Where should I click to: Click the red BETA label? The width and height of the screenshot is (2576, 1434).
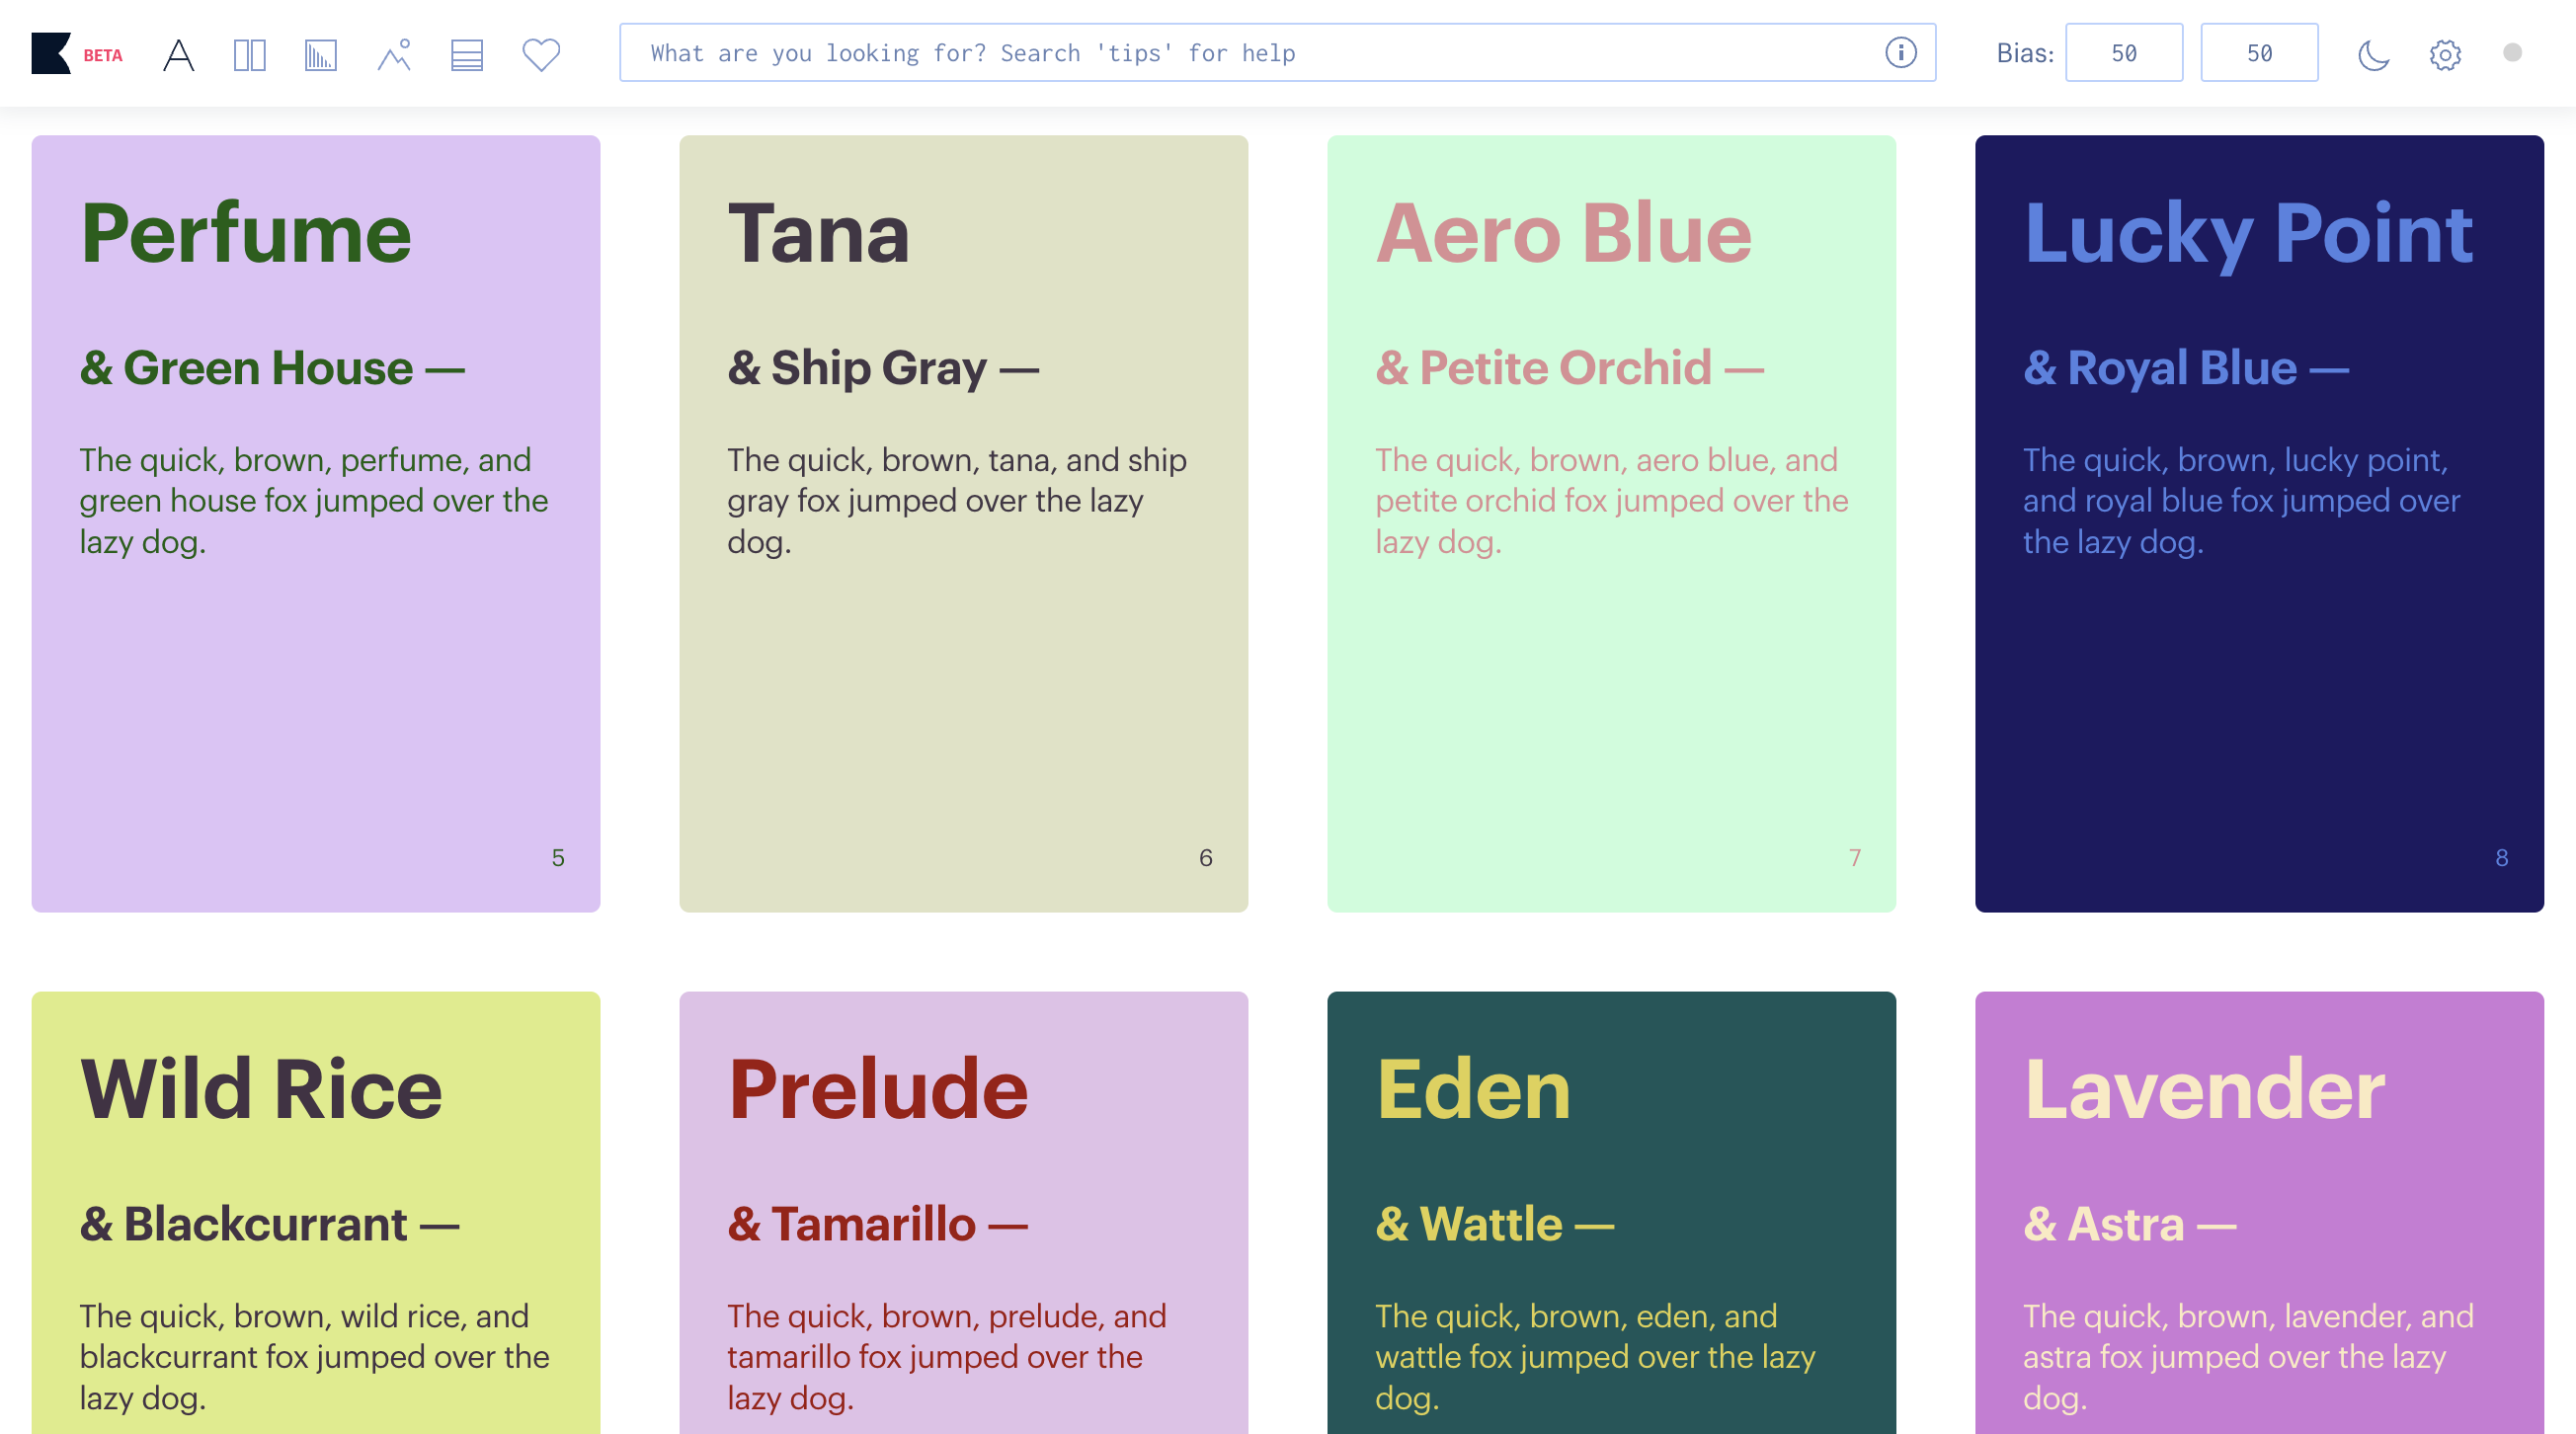tap(103, 55)
